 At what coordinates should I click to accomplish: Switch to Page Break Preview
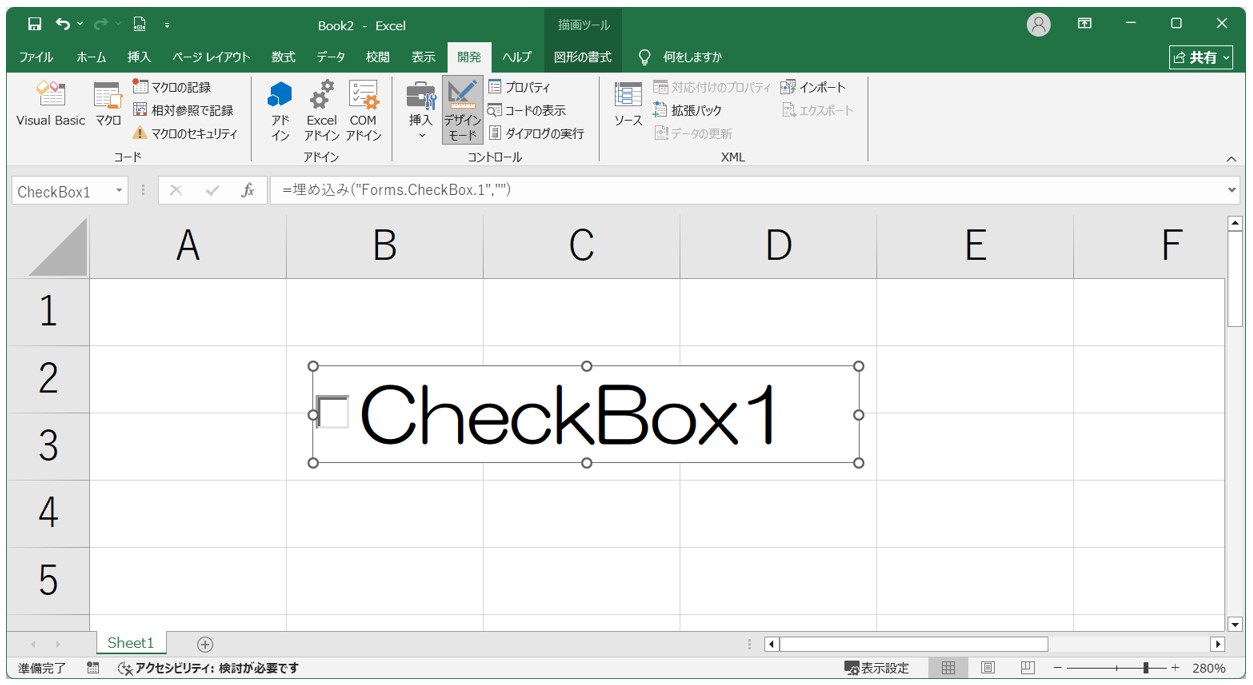1028,668
